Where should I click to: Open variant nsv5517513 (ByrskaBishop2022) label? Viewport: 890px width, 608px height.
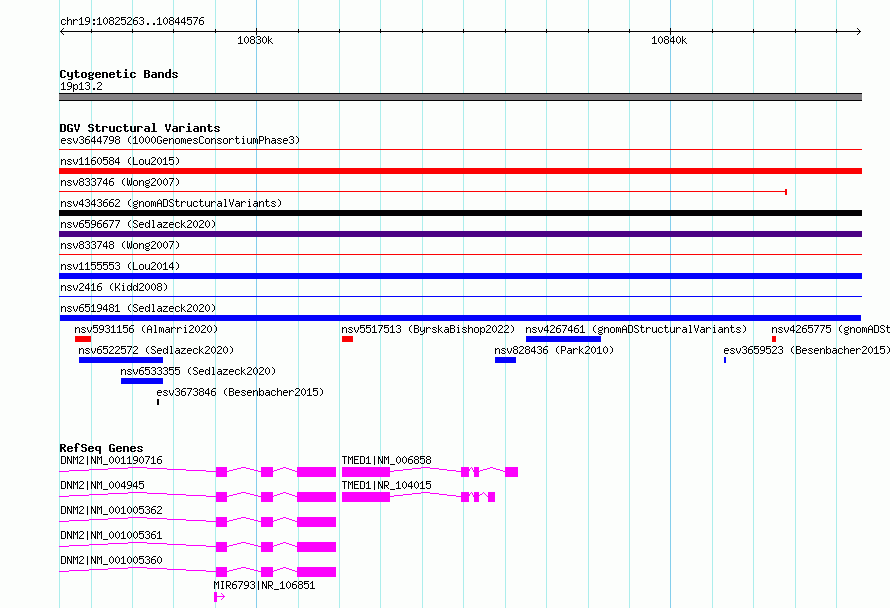[428, 329]
